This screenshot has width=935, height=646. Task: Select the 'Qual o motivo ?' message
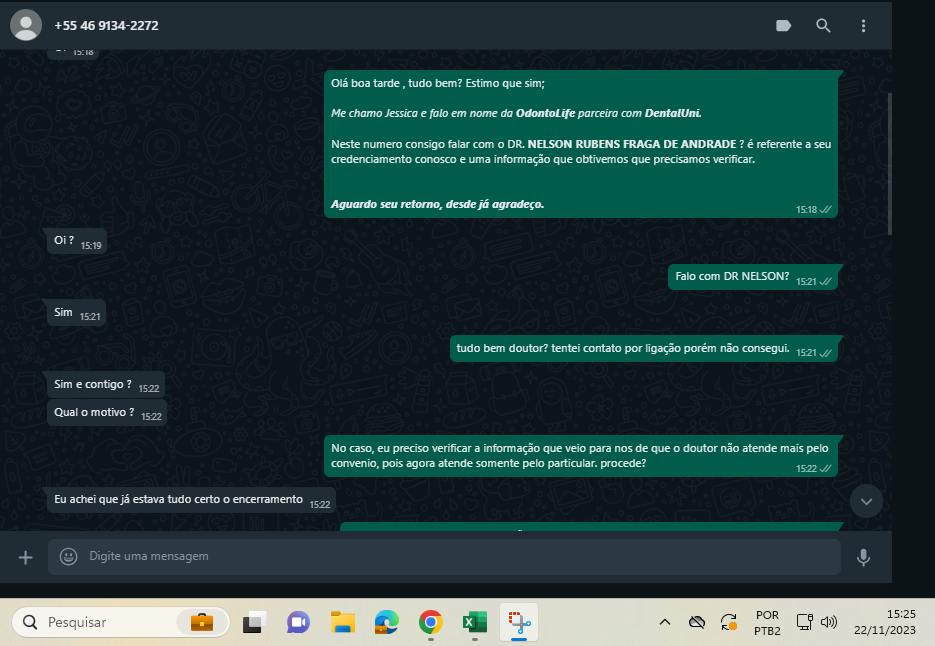click(x=107, y=413)
